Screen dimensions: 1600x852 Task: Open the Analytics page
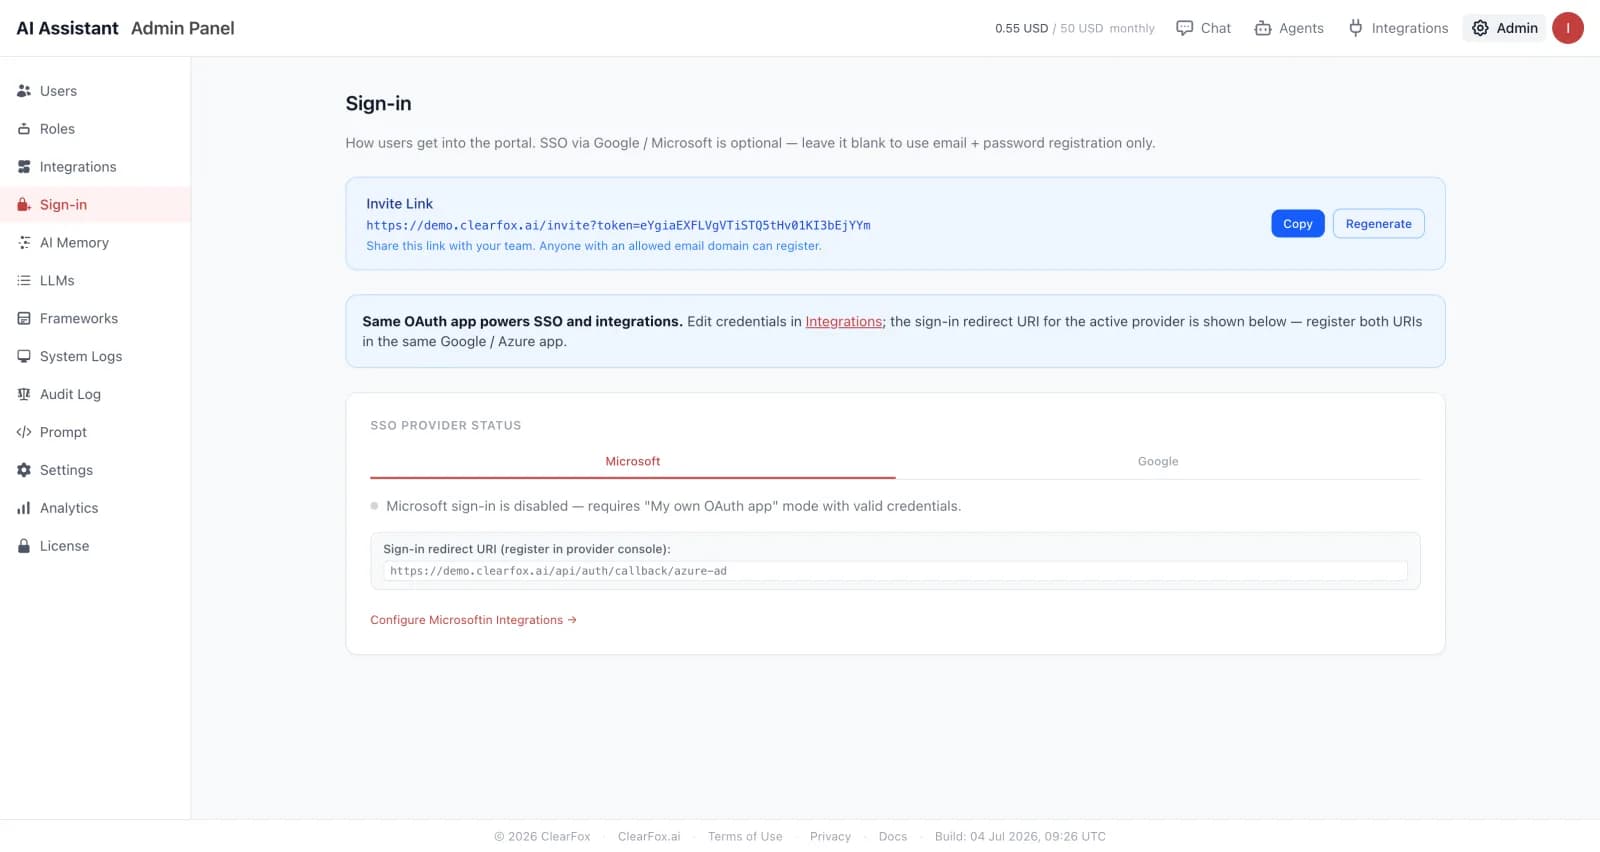(x=95, y=509)
